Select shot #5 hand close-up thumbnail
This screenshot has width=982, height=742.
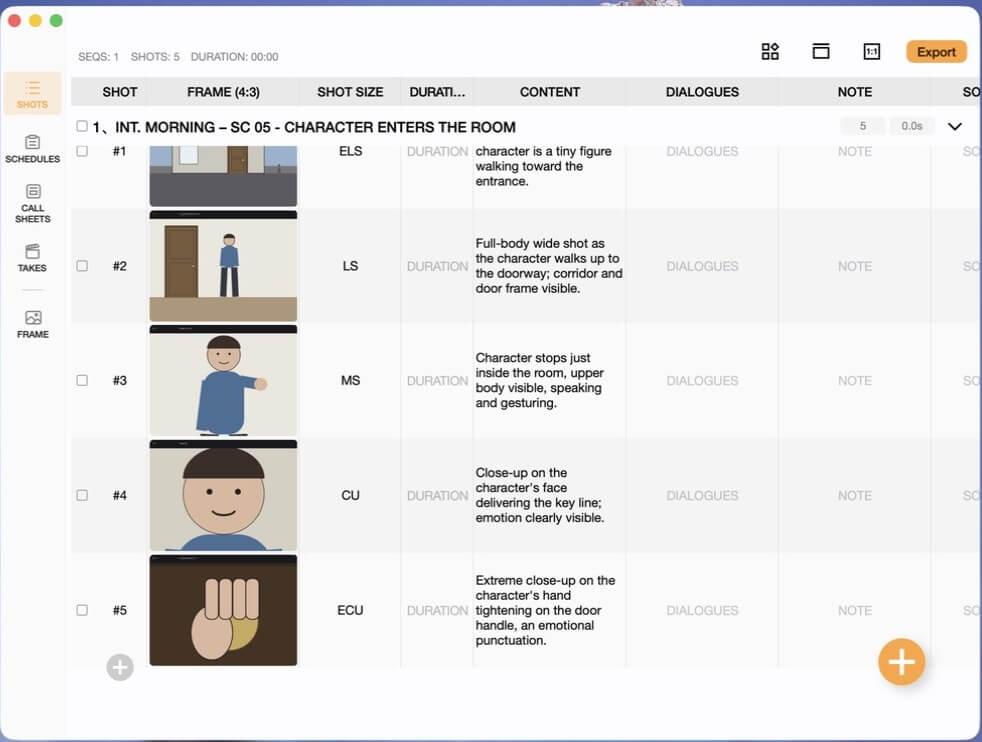pos(223,611)
